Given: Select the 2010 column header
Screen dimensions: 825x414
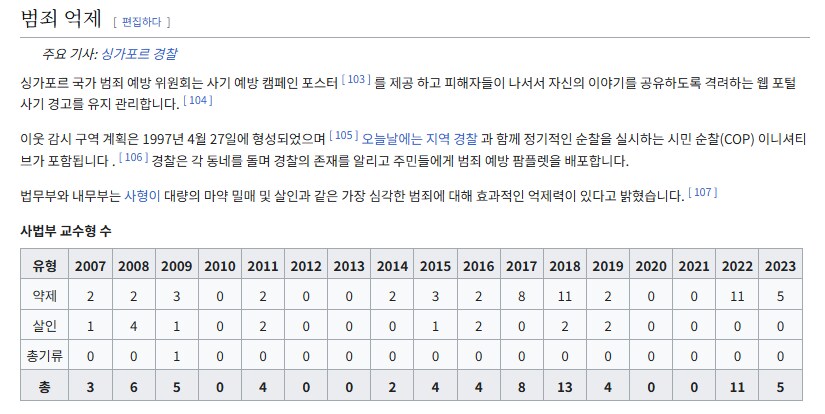Looking at the screenshot, I should [220, 265].
